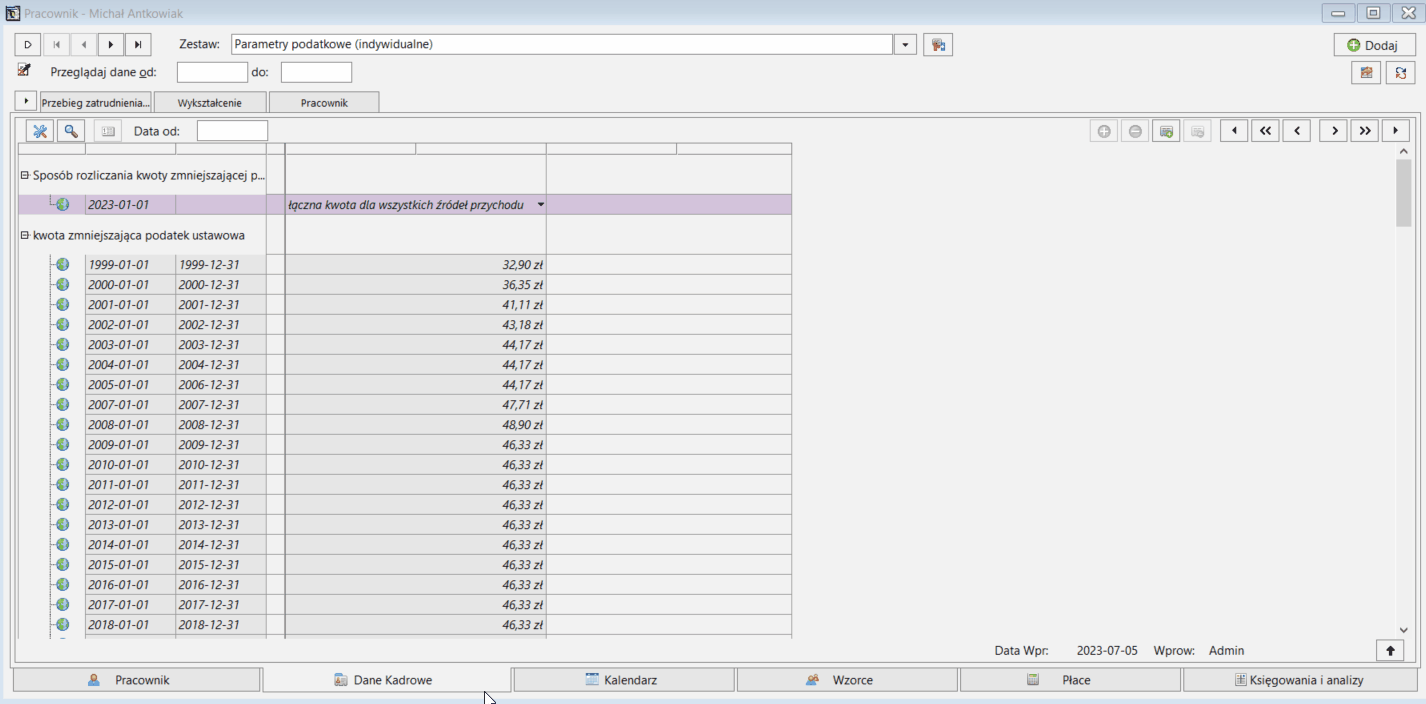Viewport: 1426px width, 704px height.
Task: Select the 2007-01-01 tax row
Action: pyautogui.click(x=405, y=405)
